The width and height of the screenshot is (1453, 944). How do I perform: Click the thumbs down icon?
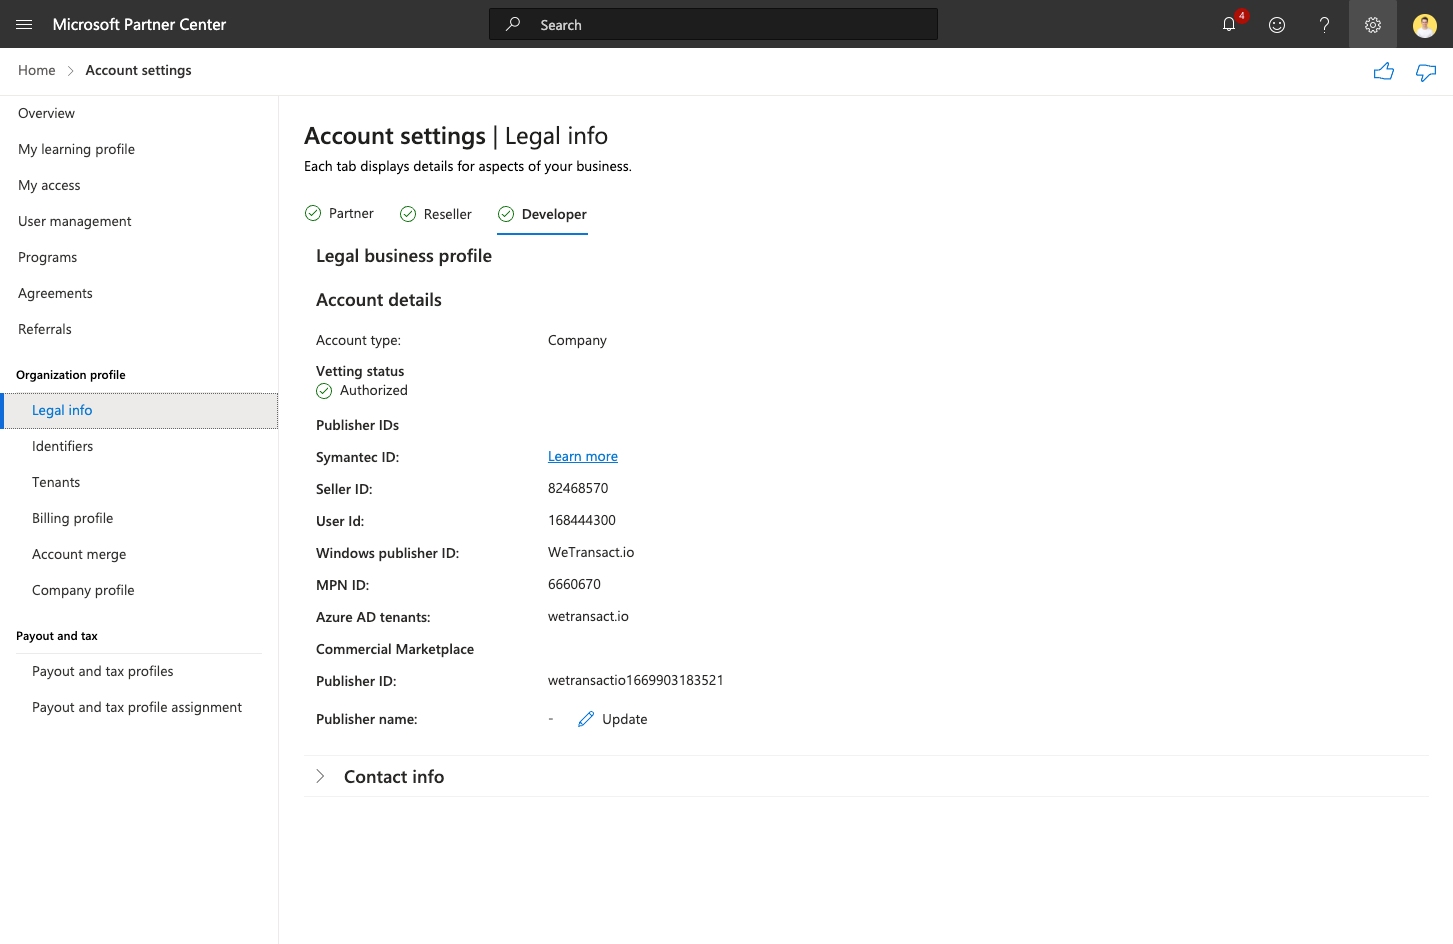(x=1426, y=72)
